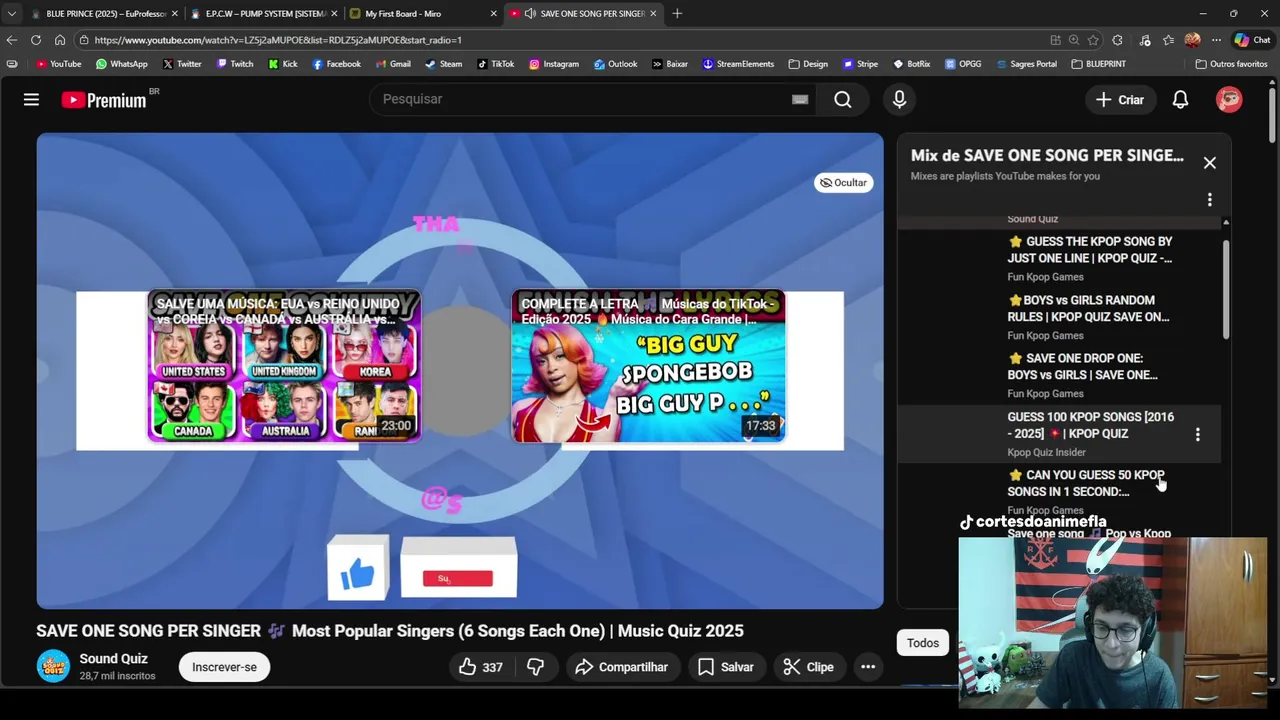Zoom page with magnifier in address bar
This screenshot has height=720, width=1280.
pos(1074,40)
